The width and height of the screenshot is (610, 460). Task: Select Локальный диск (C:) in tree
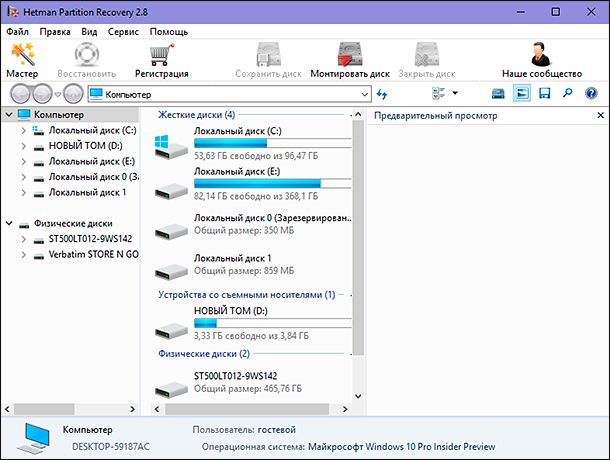coord(93,130)
